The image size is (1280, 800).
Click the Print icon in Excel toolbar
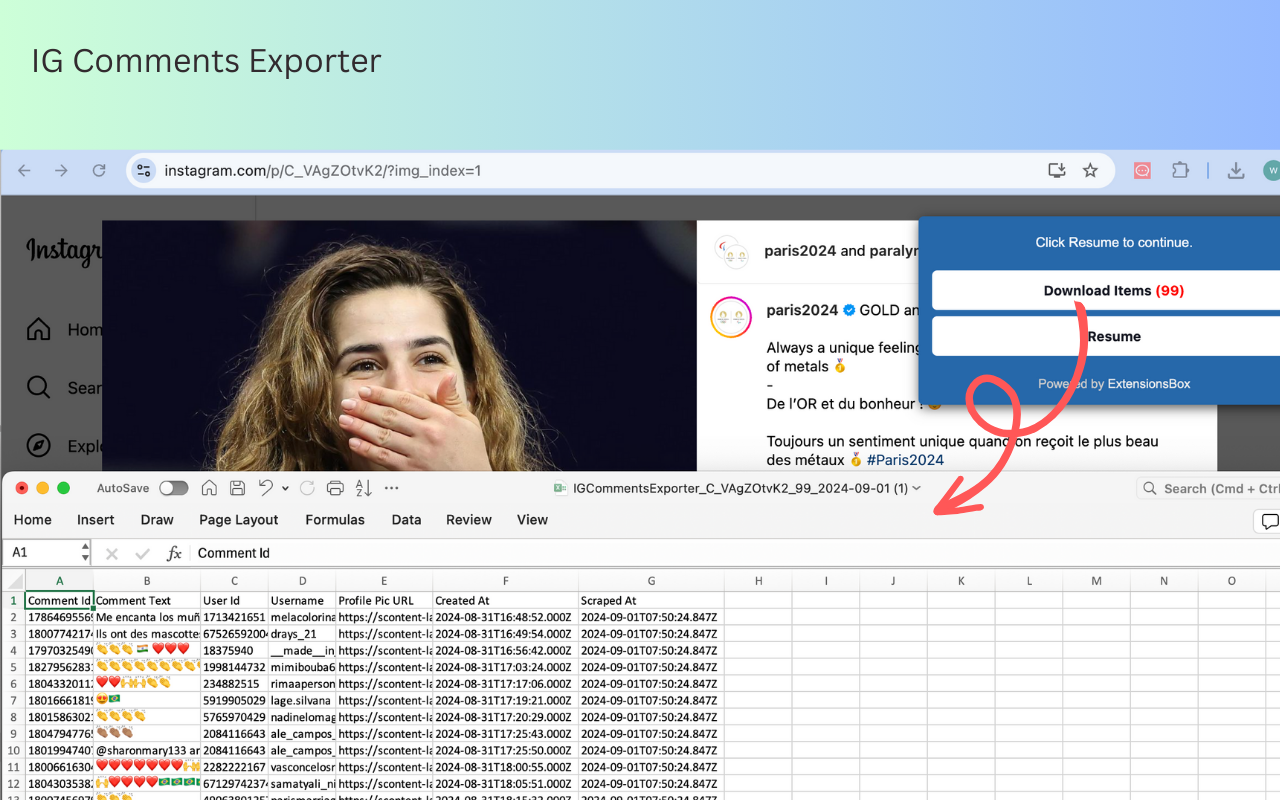(x=336, y=488)
